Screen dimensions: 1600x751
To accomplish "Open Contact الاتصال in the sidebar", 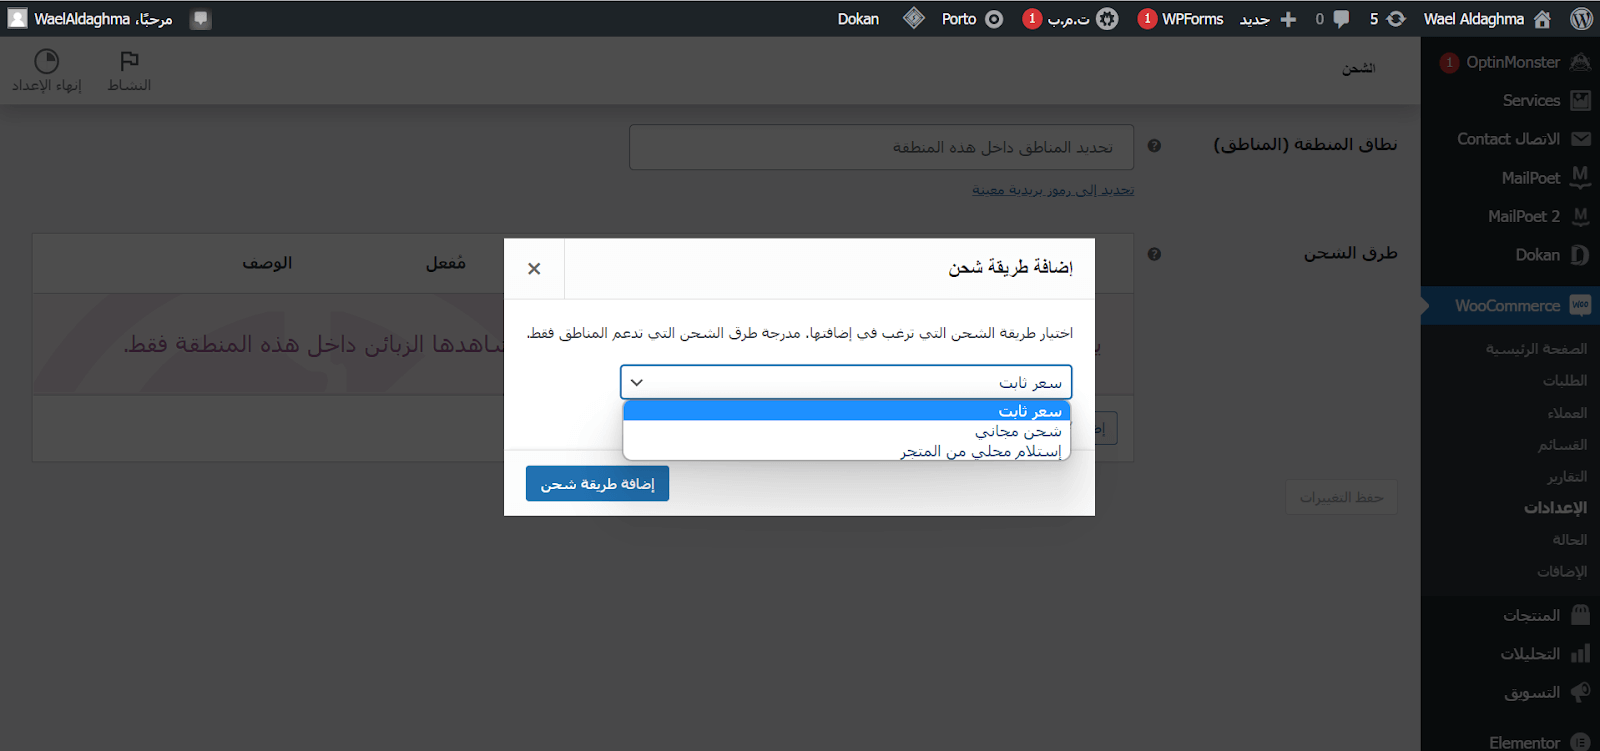I will click(x=1508, y=139).
